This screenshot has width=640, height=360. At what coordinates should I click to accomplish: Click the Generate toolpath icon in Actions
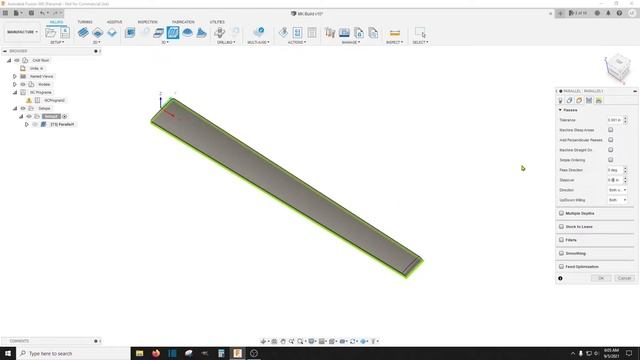point(283,33)
